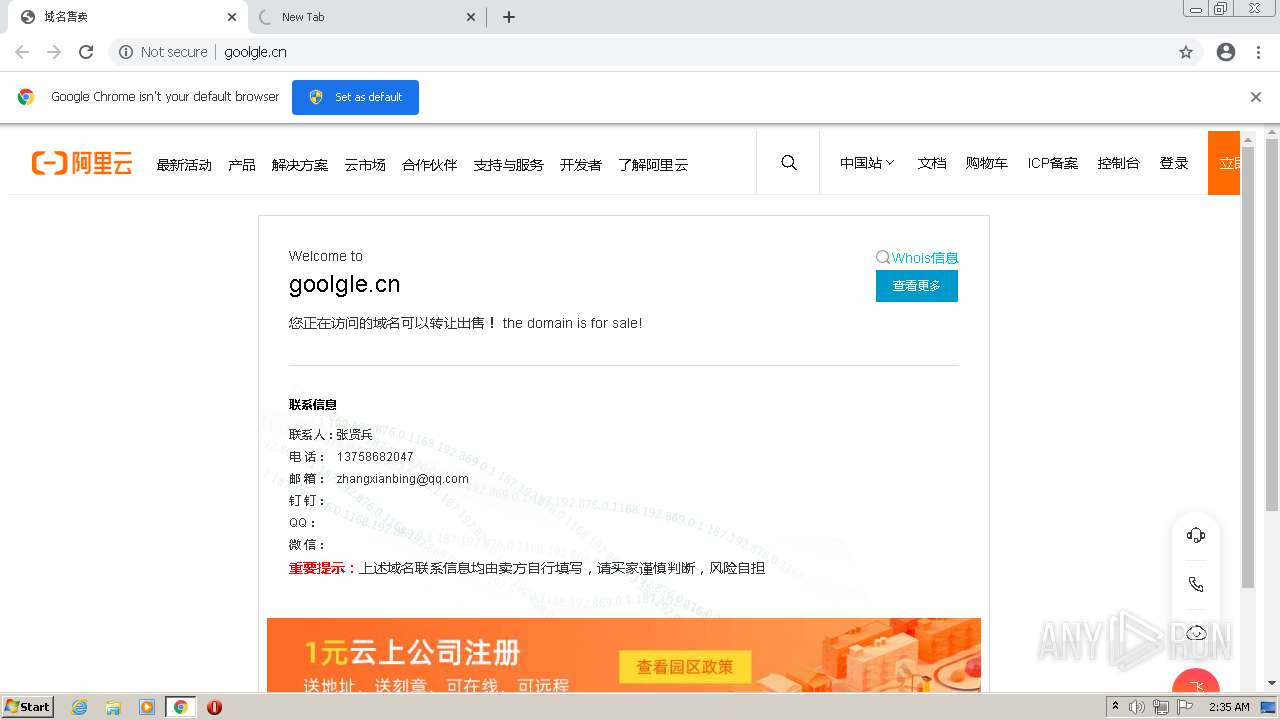Click the ICP备案 link
Viewport: 1280px width, 720px height.
(x=1053, y=163)
